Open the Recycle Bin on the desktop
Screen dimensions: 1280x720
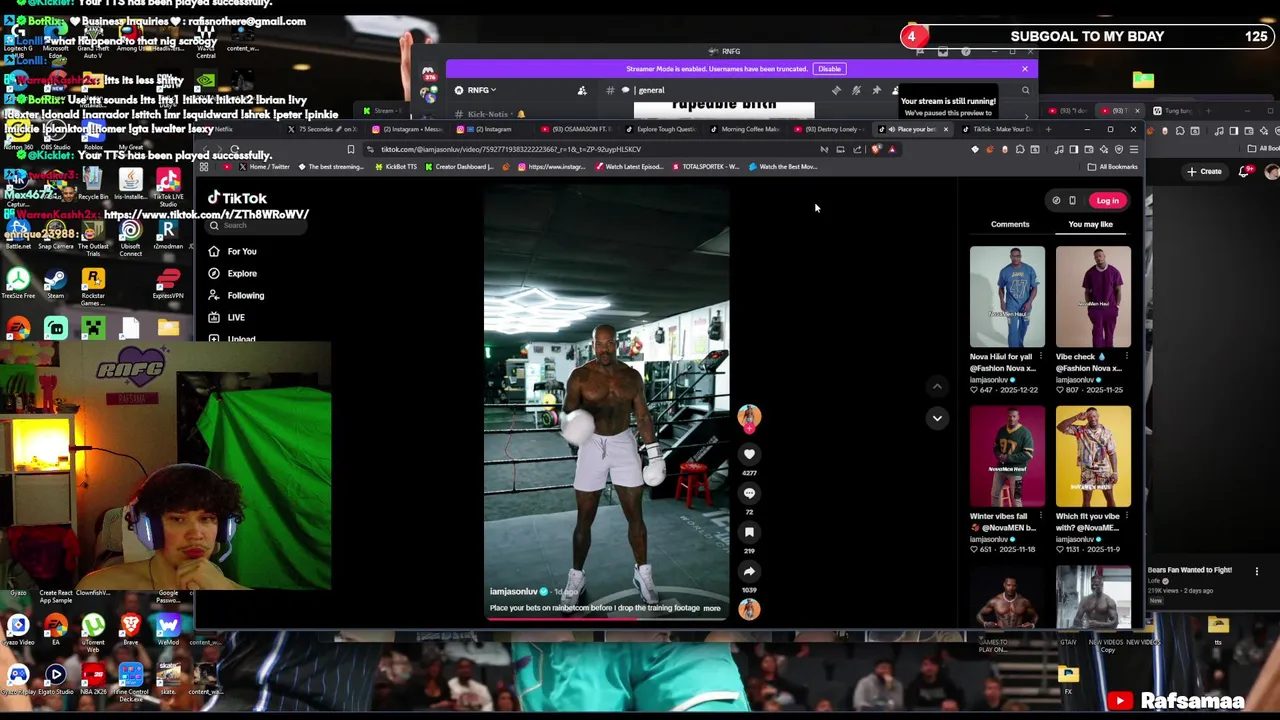93,184
